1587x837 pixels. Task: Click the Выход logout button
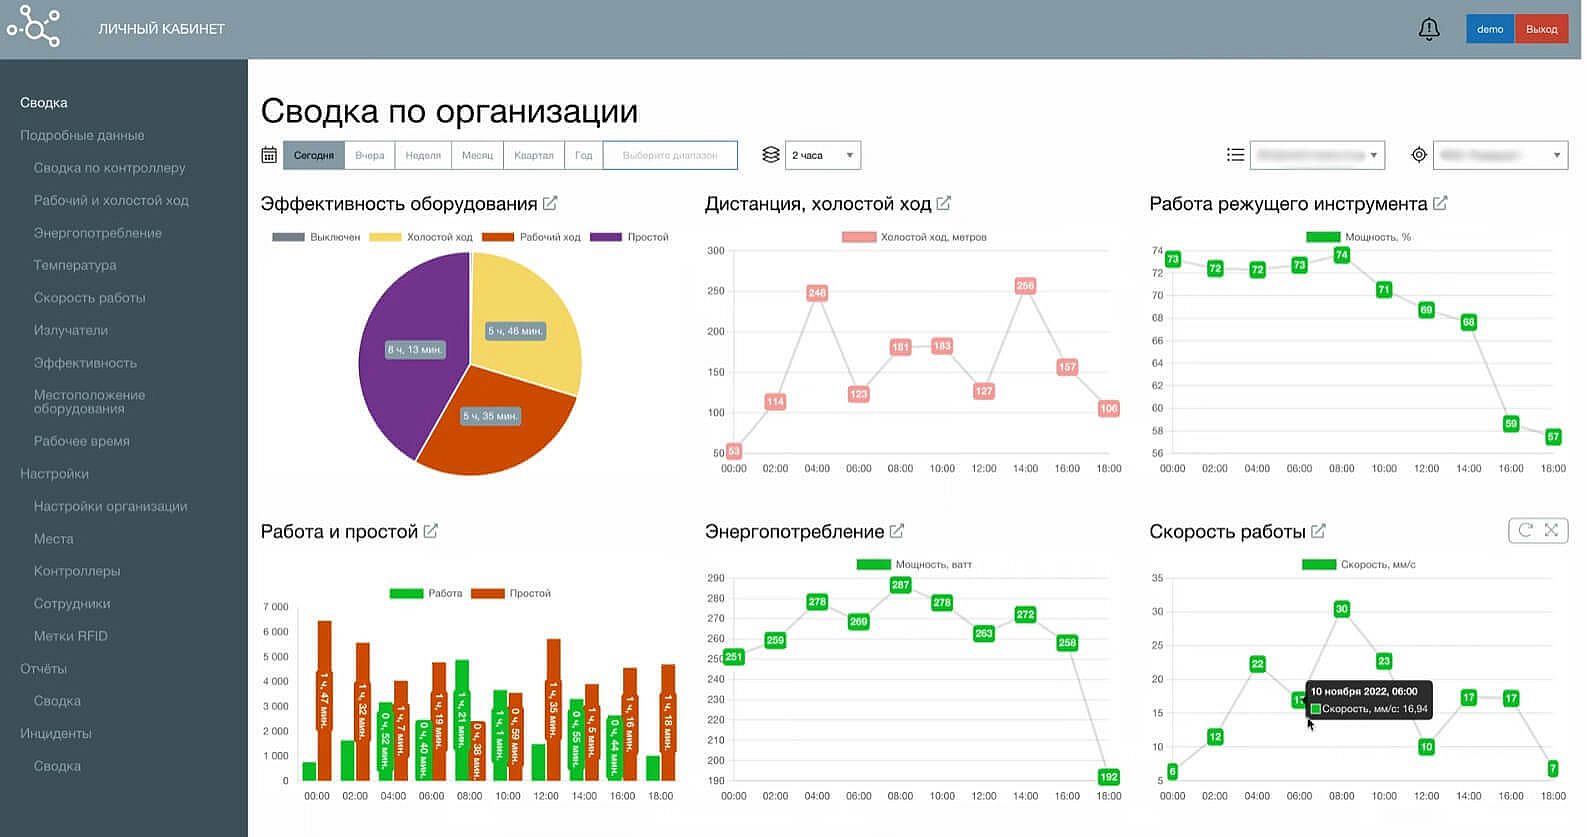pos(1541,29)
